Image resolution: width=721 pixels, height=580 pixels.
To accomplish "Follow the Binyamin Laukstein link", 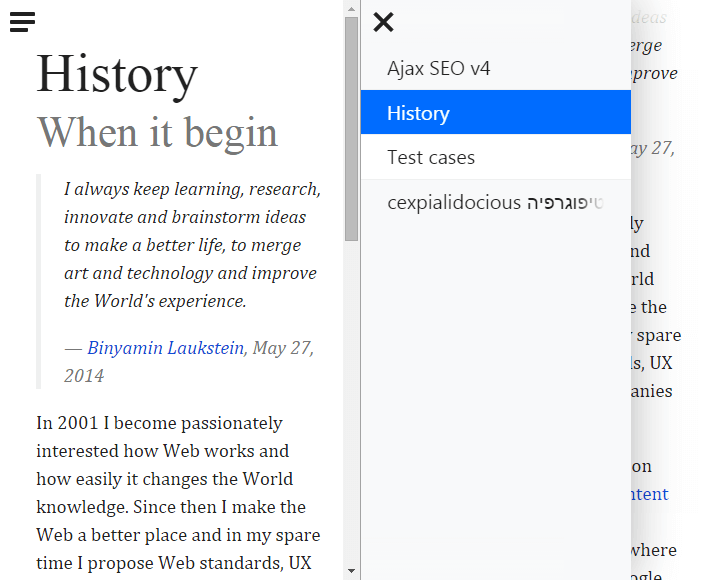I will [x=165, y=348].
